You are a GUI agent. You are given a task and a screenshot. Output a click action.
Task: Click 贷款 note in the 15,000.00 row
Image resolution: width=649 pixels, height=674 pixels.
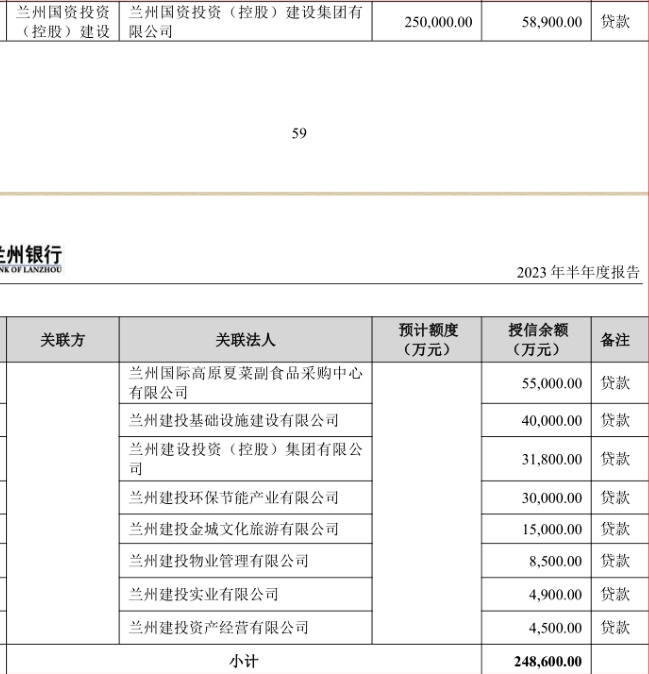click(x=615, y=529)
